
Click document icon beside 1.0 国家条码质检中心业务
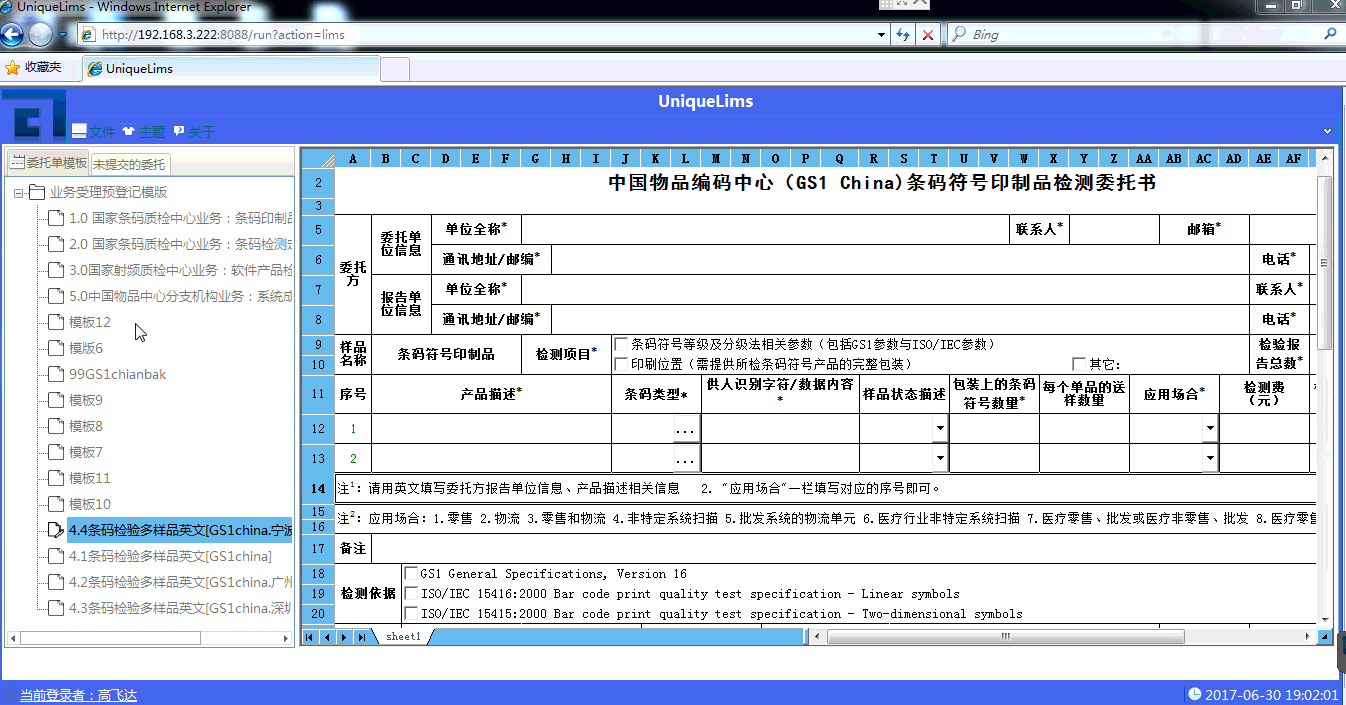coord(56,218)
